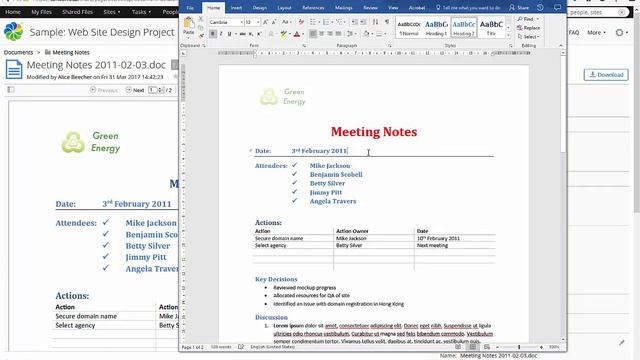The height and width of the screenshot is (360, 640).
Task: Click My Files in Alfresco navigation
Action: [41, 12]
